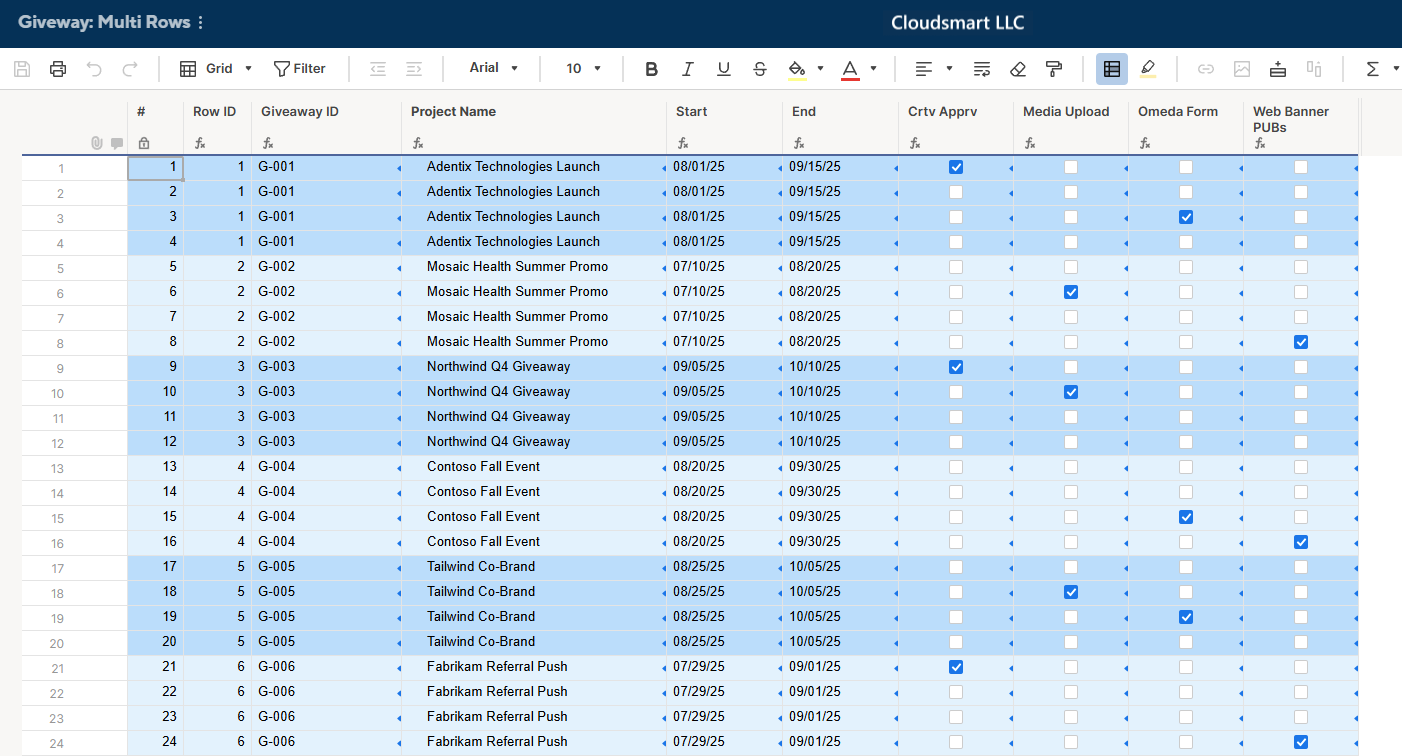Image resolution: width=1402 pixels, height=756 pixels.
Task: Check Media Upload checkbox for row 5
Action: coord(1071,267)
